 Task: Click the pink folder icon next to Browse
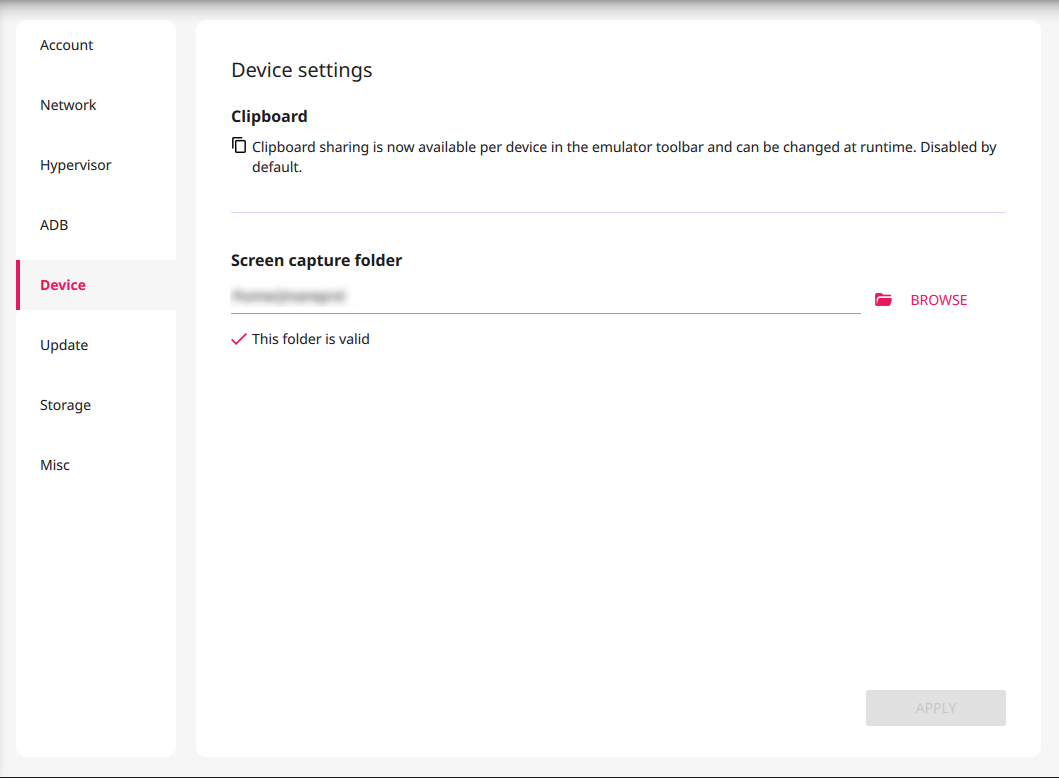pos(884,299)
